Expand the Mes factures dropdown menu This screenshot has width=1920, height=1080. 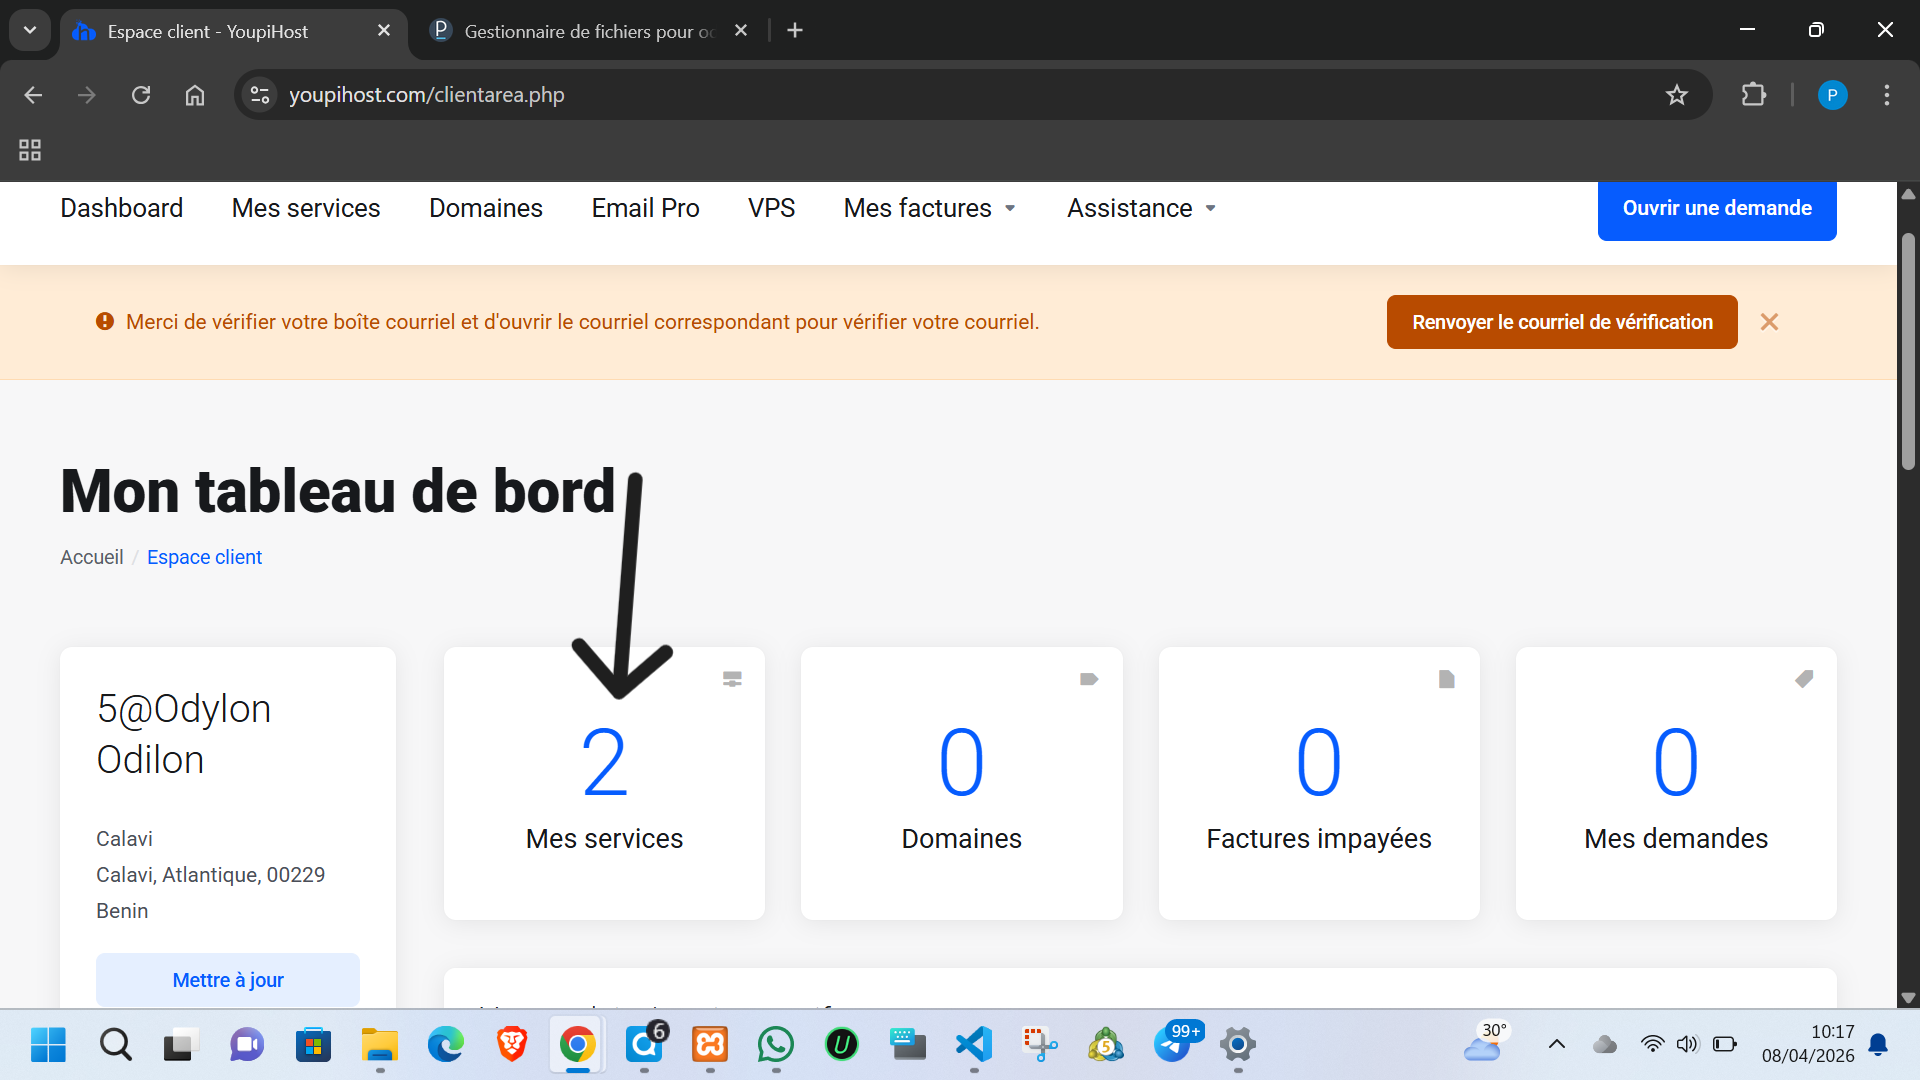[930, 208]
